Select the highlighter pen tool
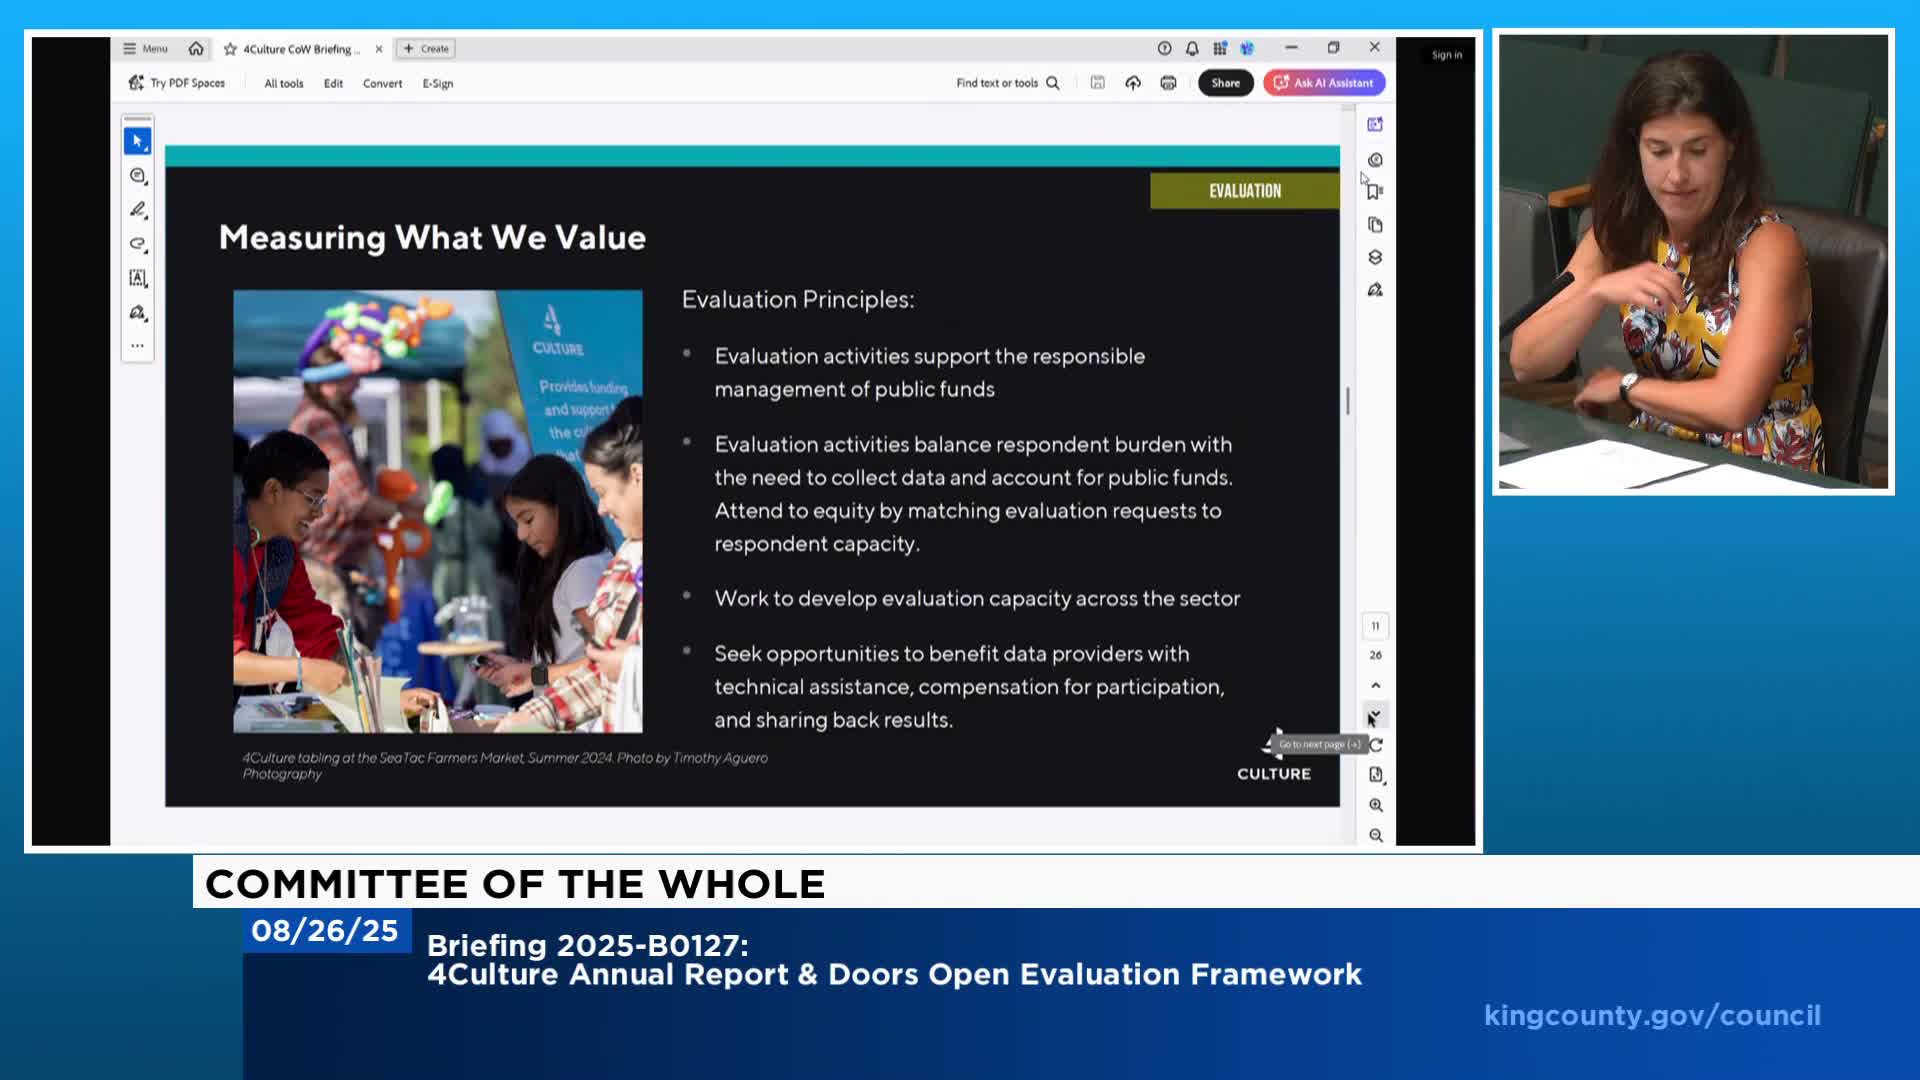The image size is (1920, 1080). pos(138,210)
